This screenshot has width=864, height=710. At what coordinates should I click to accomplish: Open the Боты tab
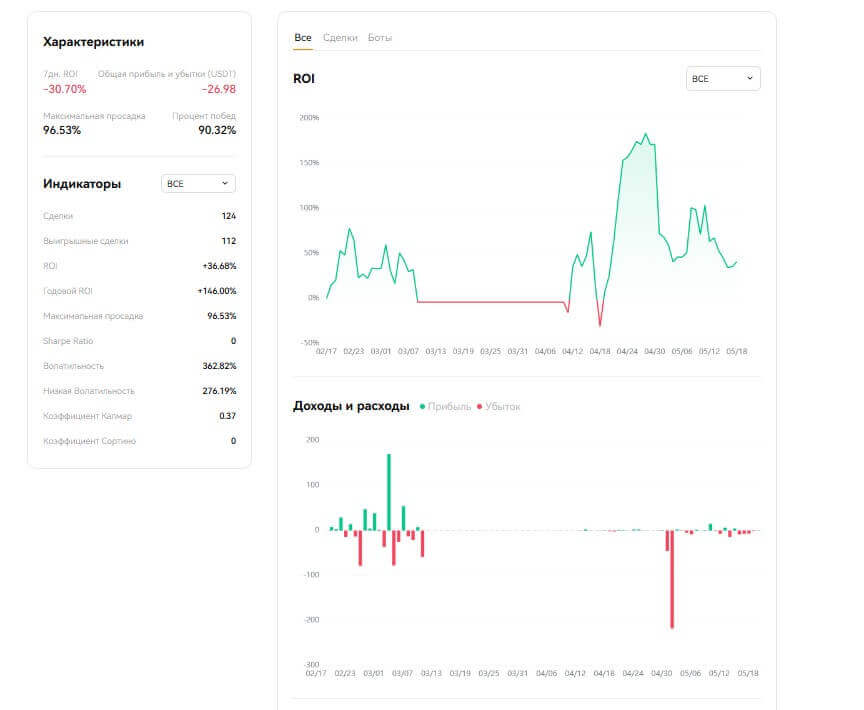coord(380,38)
